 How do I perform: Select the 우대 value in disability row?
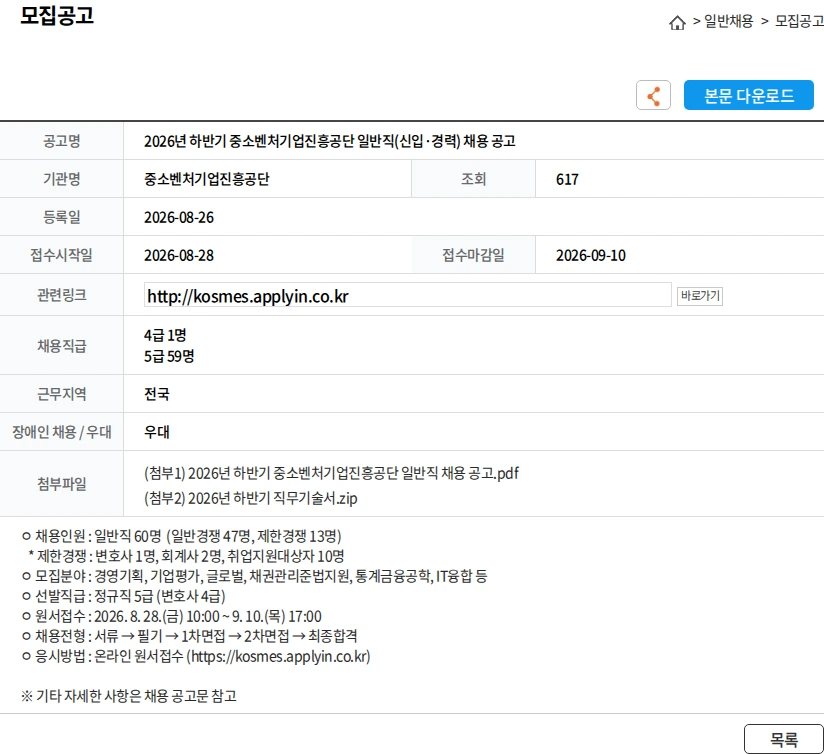(157, 432)
